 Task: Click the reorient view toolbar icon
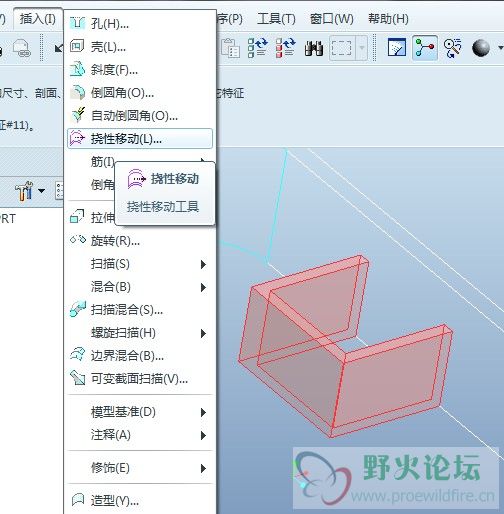tap(453, 48)
